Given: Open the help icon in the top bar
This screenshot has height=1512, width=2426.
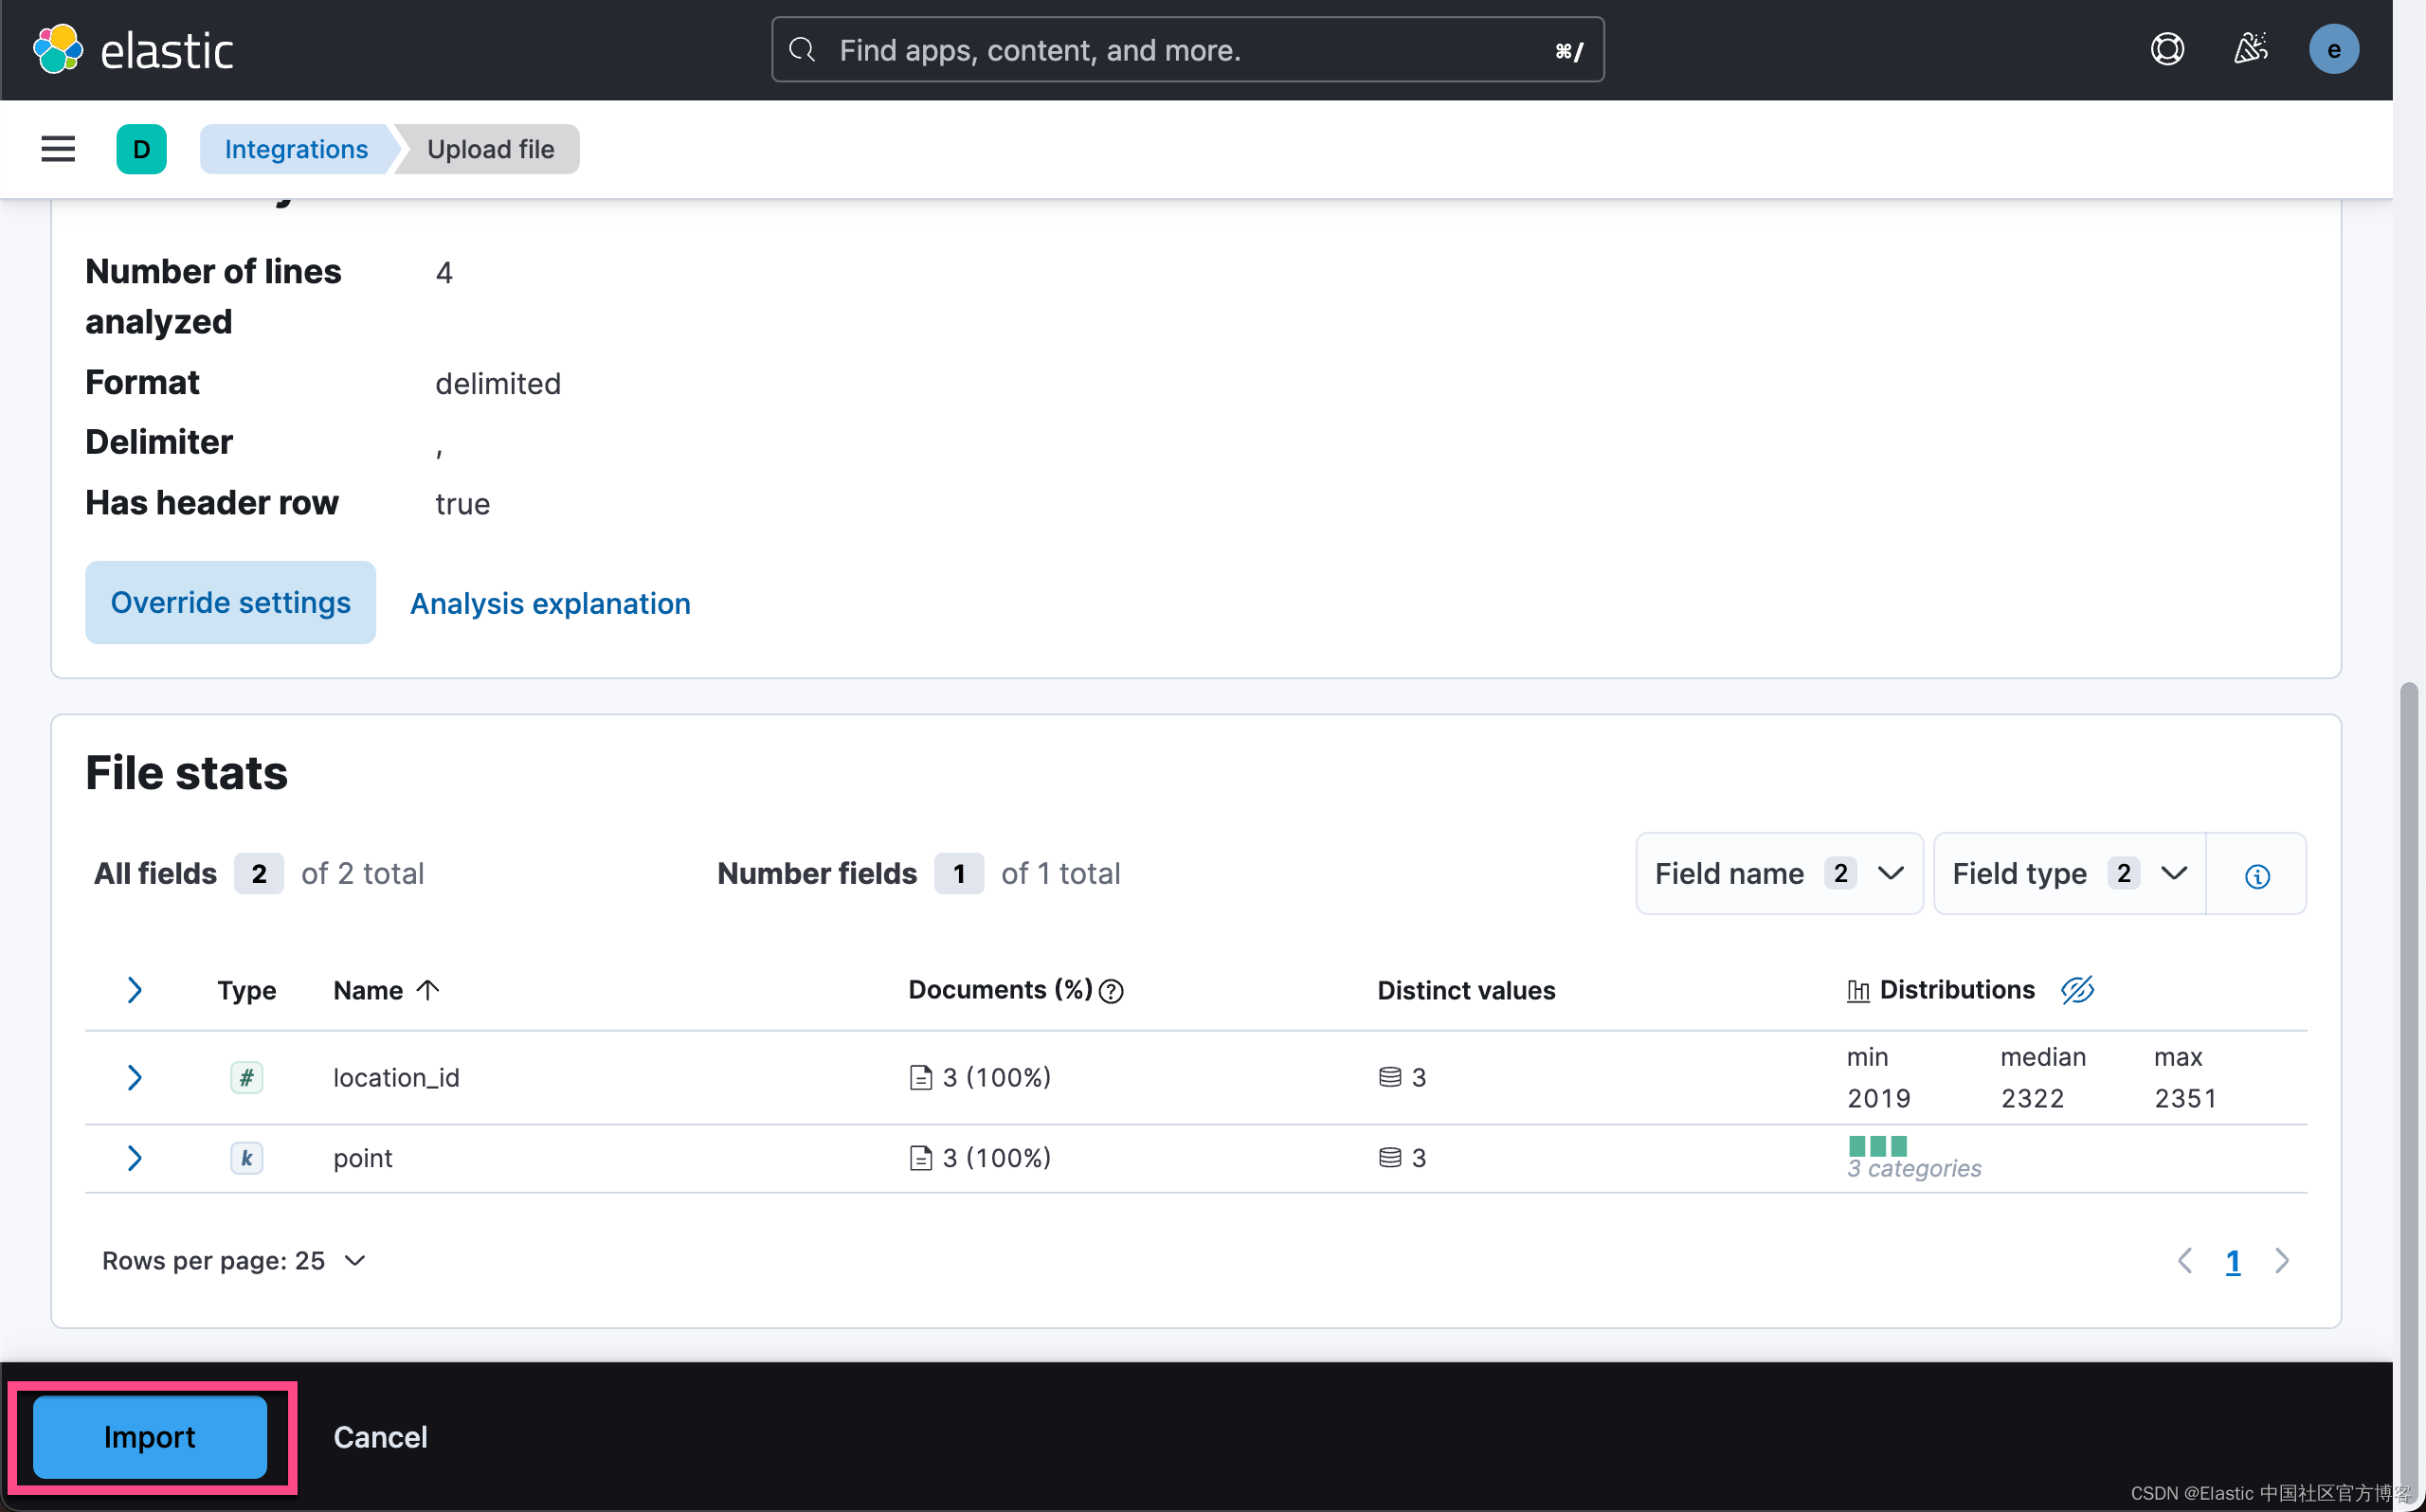Looking at the screenshot, I should (2166, 49).
